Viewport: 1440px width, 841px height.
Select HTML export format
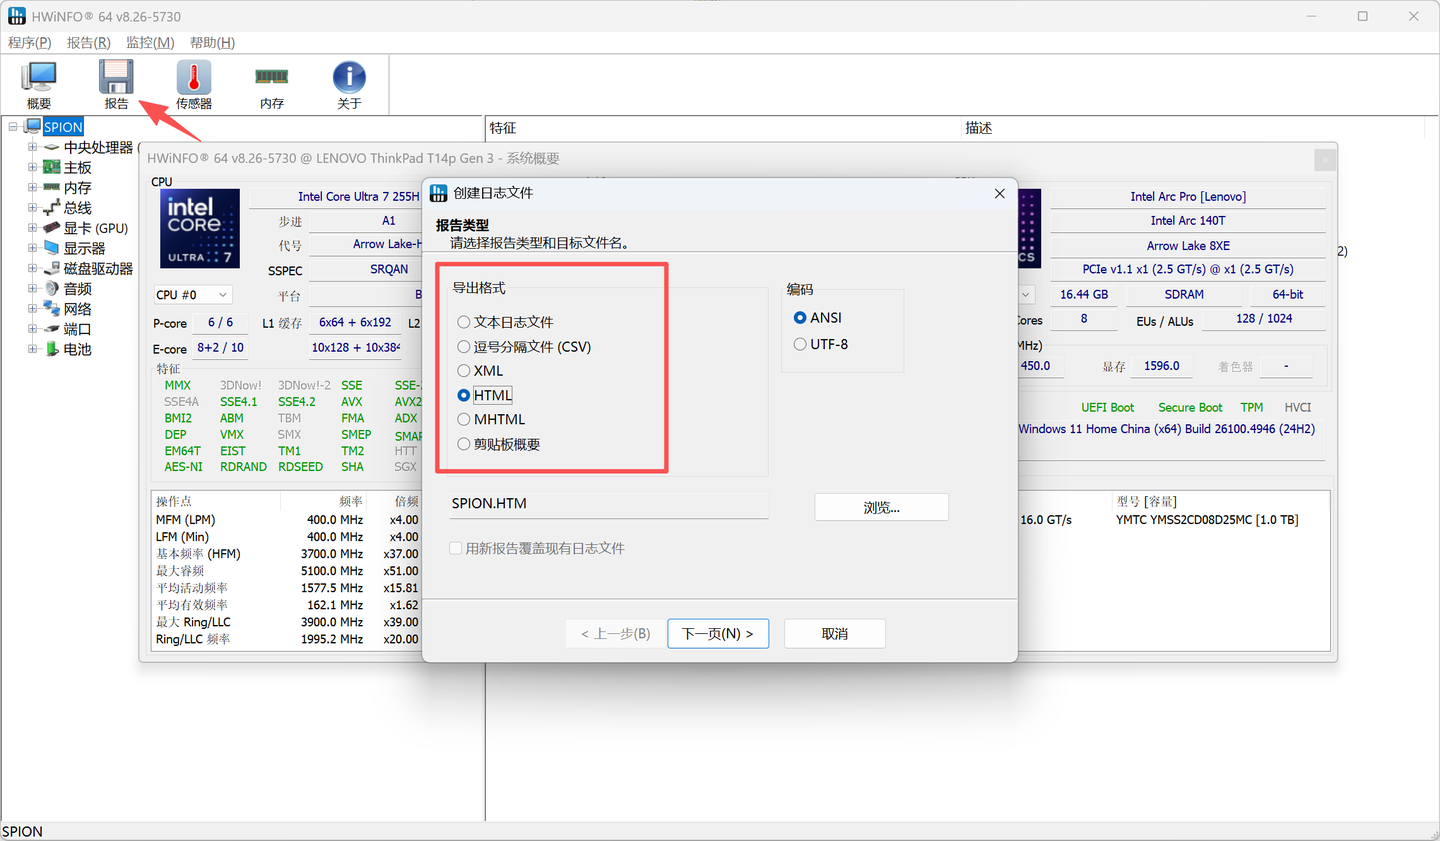pyautogui.click(x=484, y=395)
